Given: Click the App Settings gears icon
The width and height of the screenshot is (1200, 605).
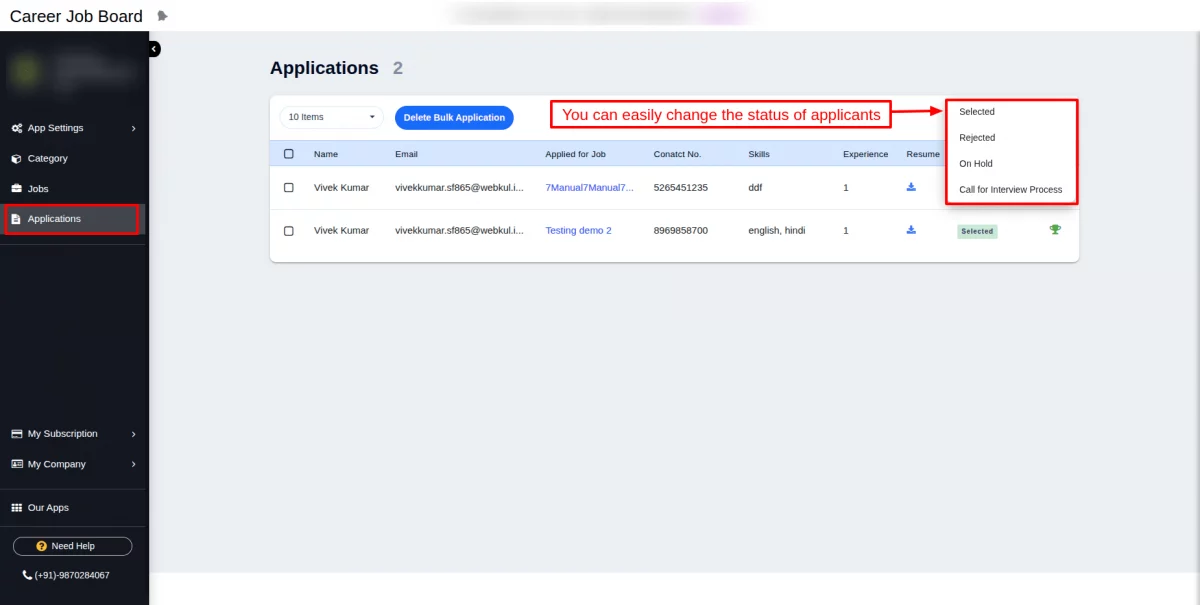Looking at the screenshot, I should [x=17, y=128].
